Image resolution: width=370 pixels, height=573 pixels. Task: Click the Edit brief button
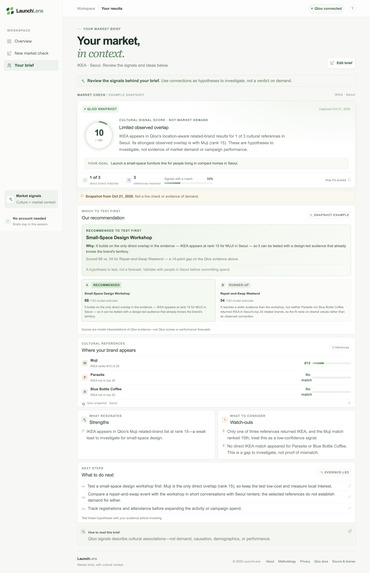click(341, 63)
